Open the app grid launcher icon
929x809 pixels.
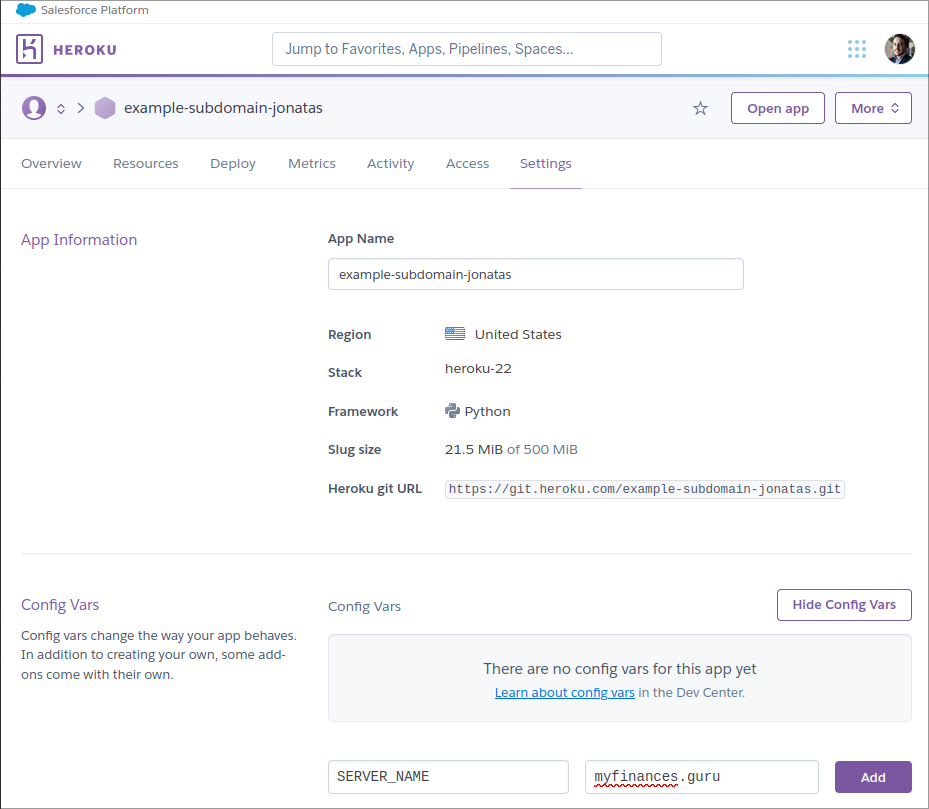coord(857,49)
